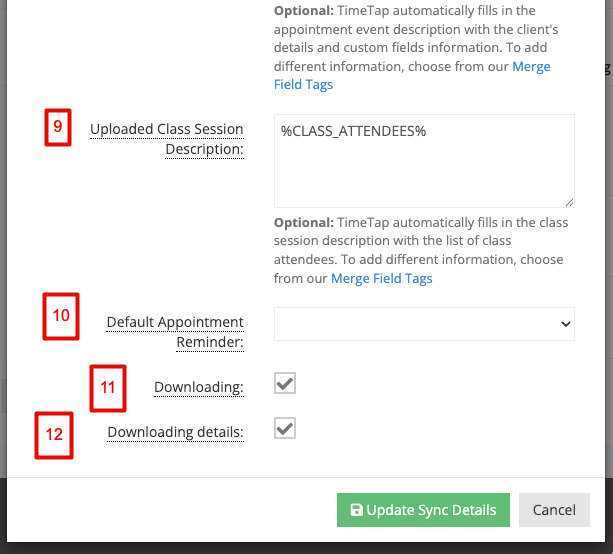Click the red annotation marker 9

(x=58, y=127)
